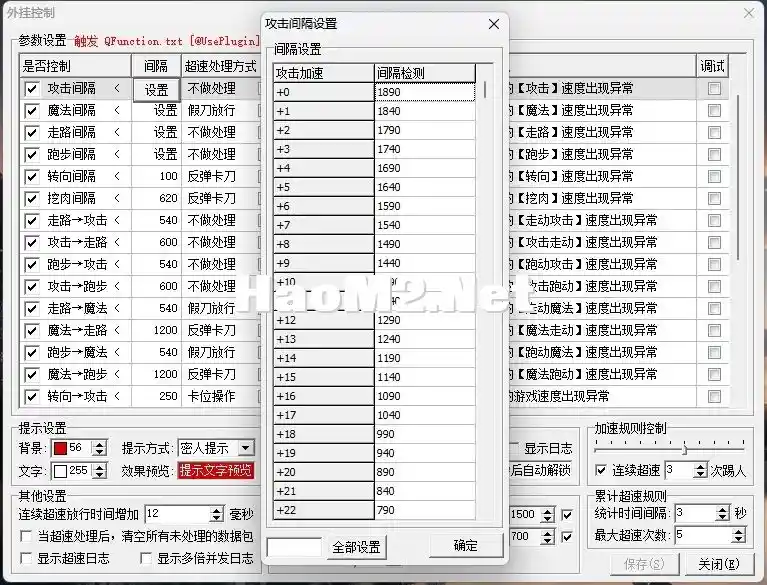Screen dimensions: 767x585
Task: Adjust the 加速规则控制 slider thumb
Action: pos(685,449)
